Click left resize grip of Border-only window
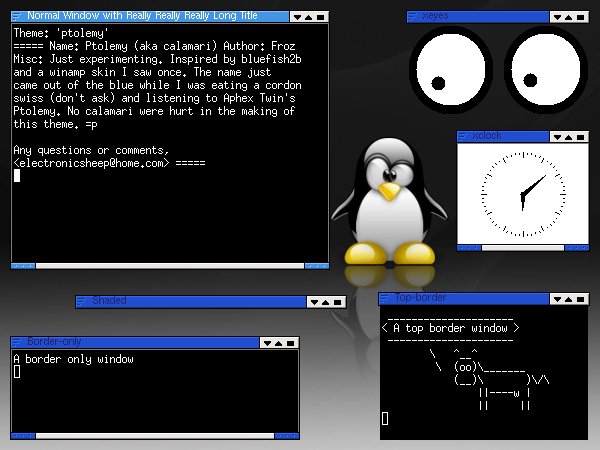Viewport: 600px width, 450px height. pos(23,436)
